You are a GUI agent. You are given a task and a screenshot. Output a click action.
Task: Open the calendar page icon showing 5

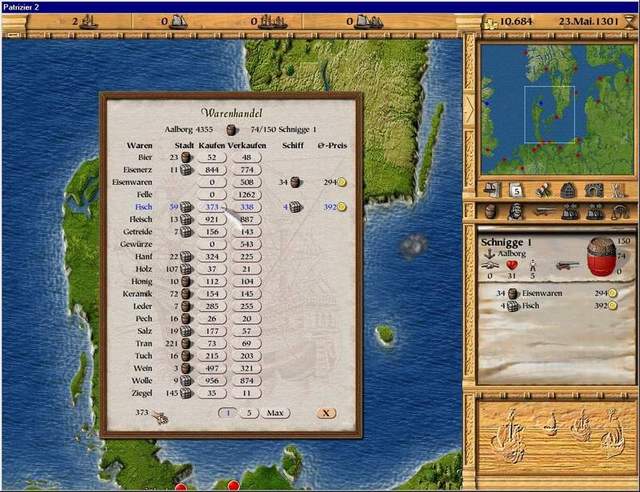(516, 190)
